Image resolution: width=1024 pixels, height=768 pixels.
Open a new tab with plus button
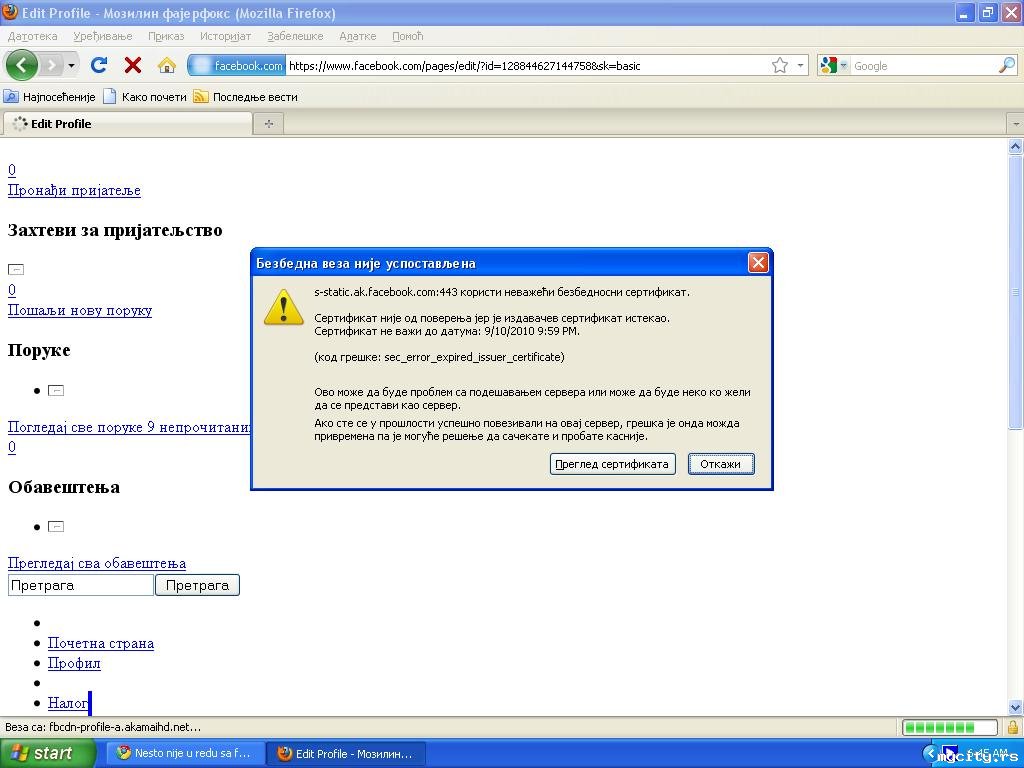point(268,123)
